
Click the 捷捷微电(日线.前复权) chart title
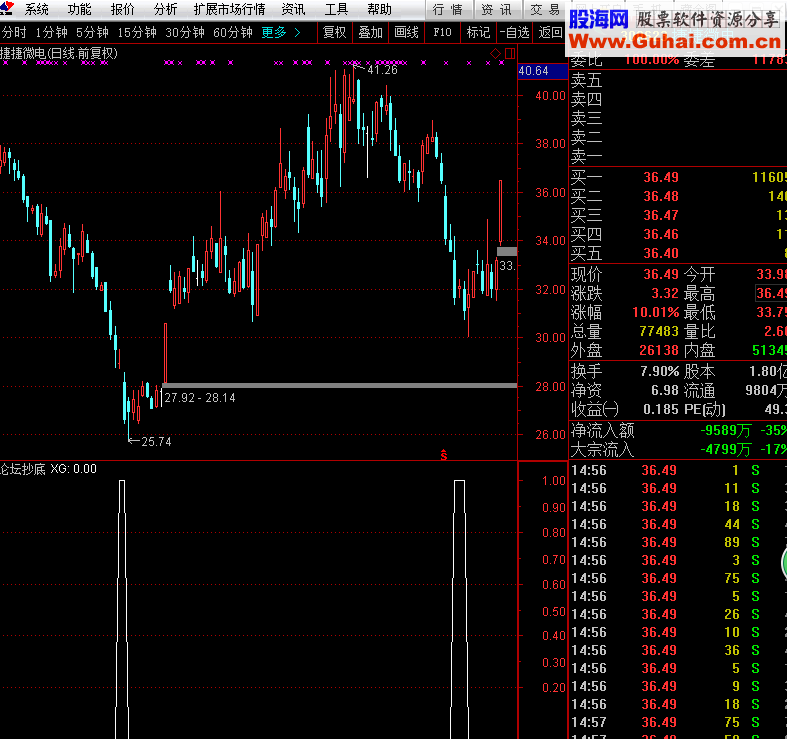pos(59,53)
